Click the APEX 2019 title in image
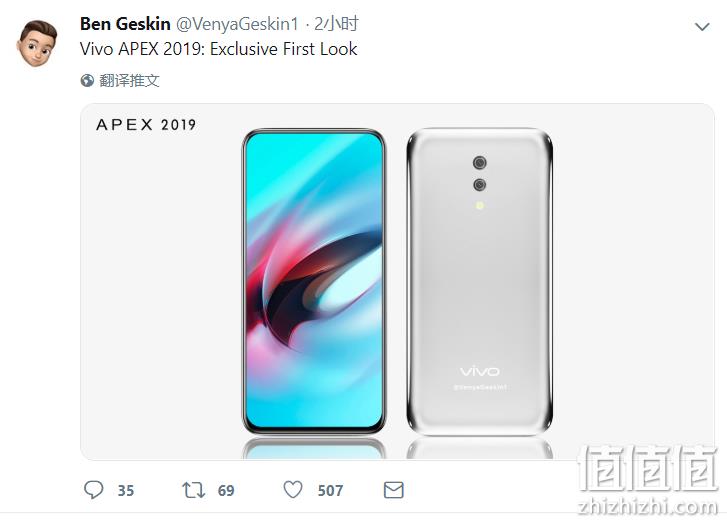This screenshot has width=727, height=524. 146,125
